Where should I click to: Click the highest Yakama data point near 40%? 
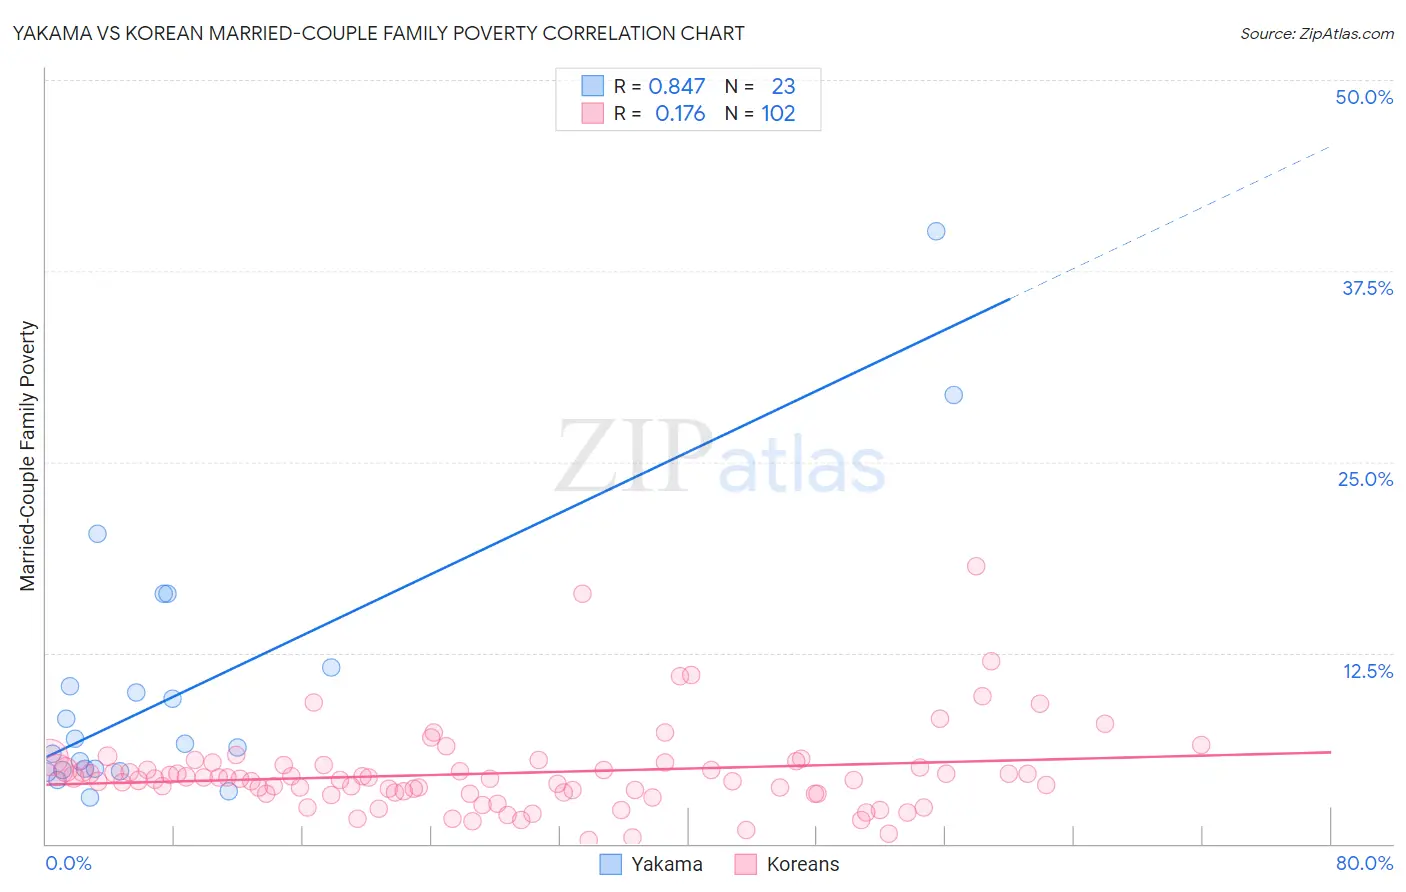click(936, 231)
